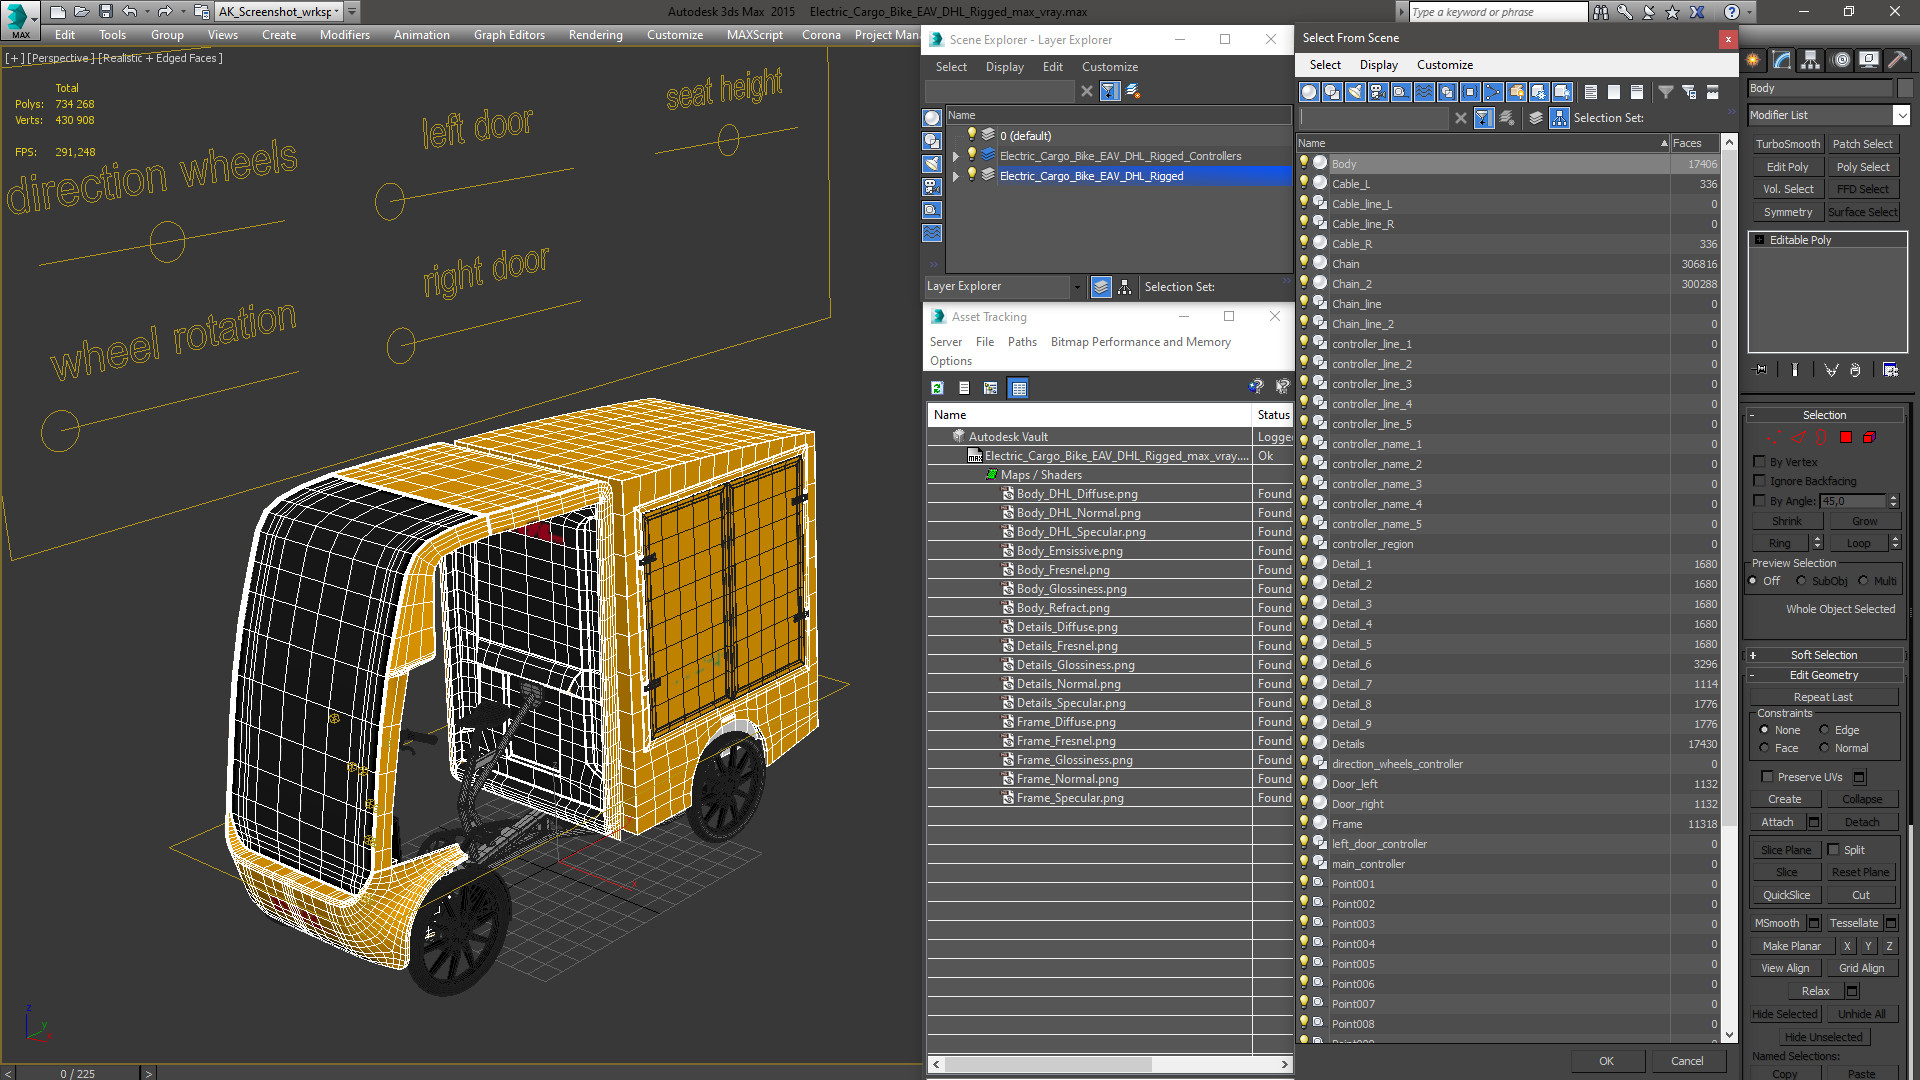Select the Polygon sub-object level icon
Screen dimensions: 1920x1080
point(1846,437)
